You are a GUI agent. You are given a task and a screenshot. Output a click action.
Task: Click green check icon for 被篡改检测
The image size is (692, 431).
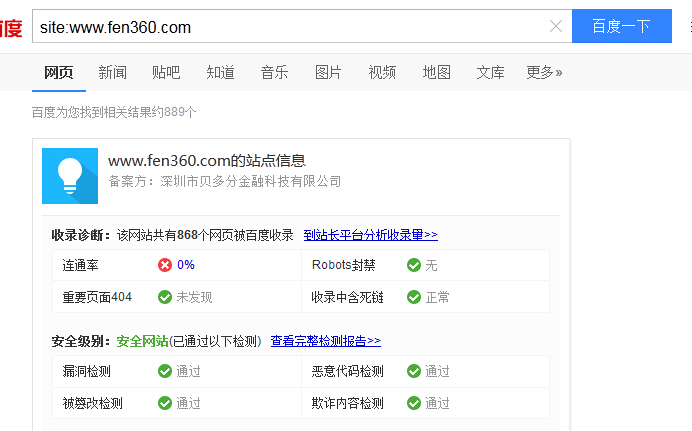coord(165,403)
